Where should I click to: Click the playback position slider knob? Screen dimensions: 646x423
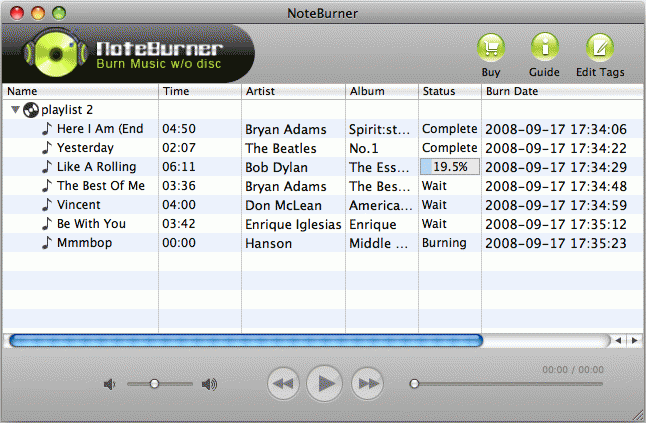[414, 384]
